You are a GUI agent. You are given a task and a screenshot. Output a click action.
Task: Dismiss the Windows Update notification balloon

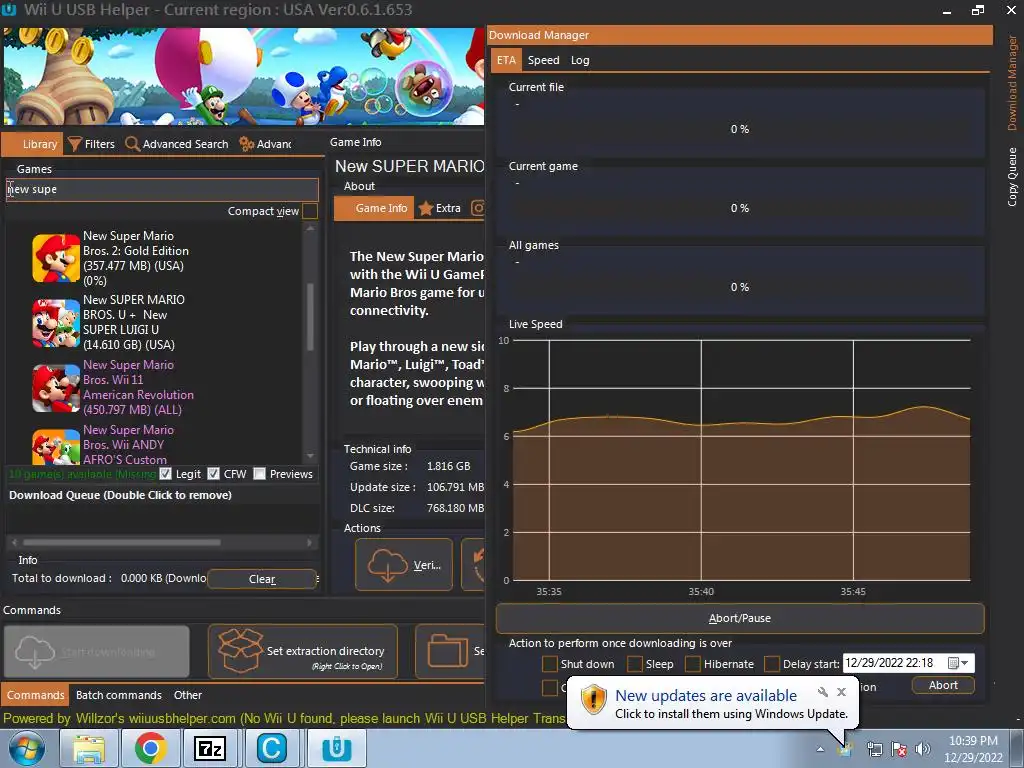pyautogui.click(x=841, y=692)
